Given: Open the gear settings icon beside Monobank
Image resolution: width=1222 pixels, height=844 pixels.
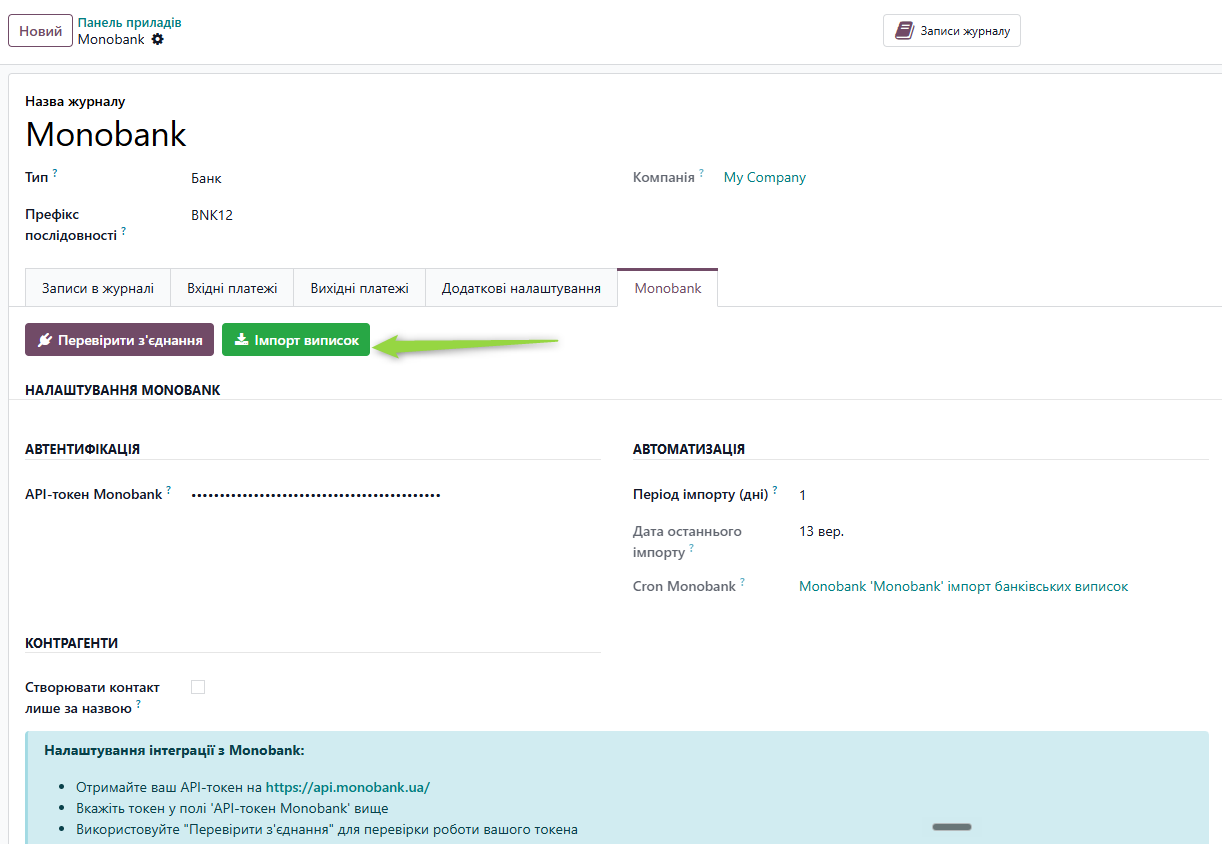Looking at the screenshot, I should coord(157,40).
